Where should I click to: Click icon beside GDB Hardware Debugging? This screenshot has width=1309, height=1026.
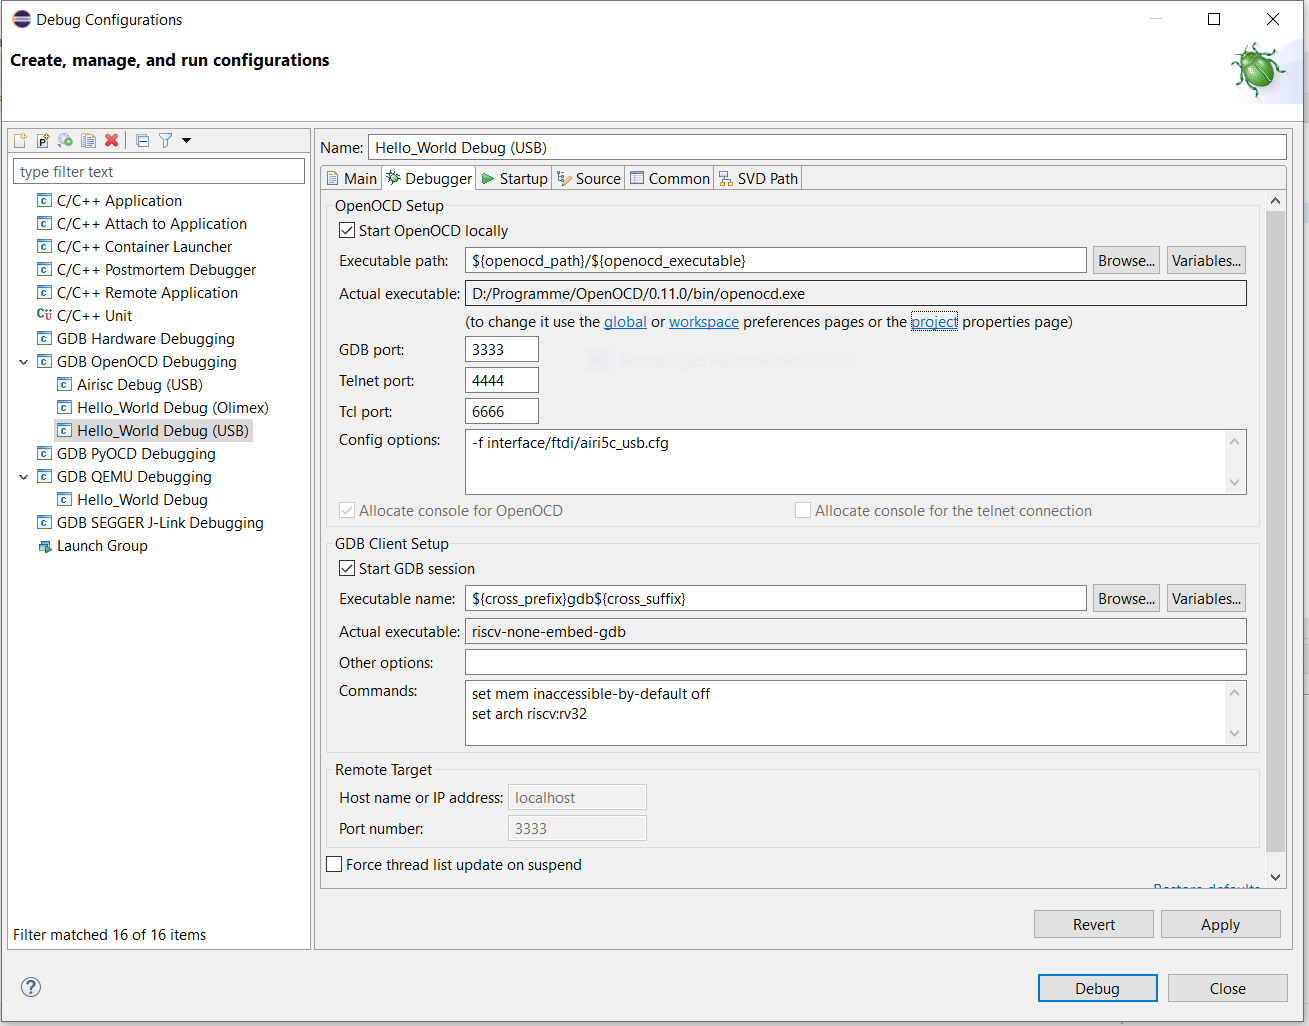[44, 339]
